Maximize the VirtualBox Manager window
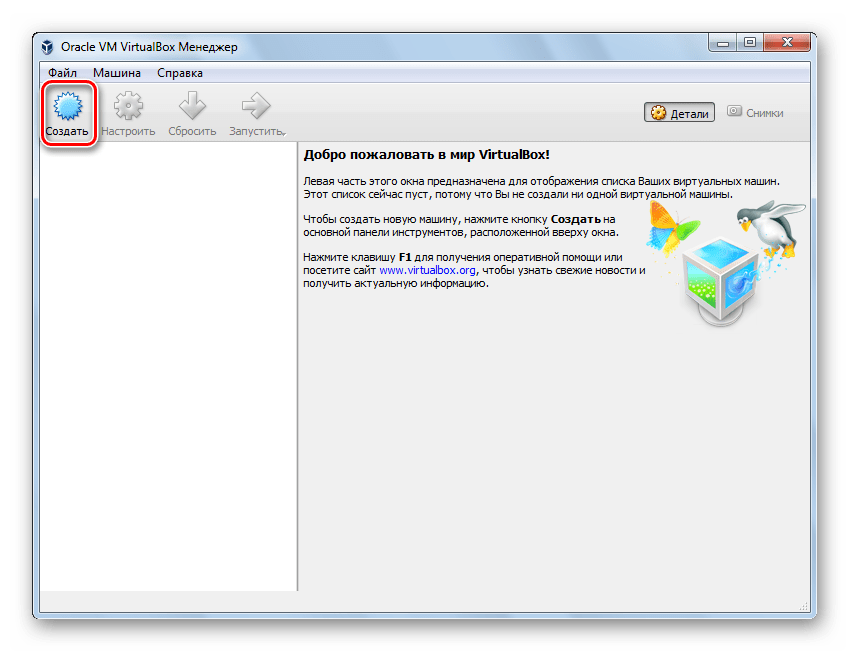Screen dimensions: 850x652 [750, 43]
